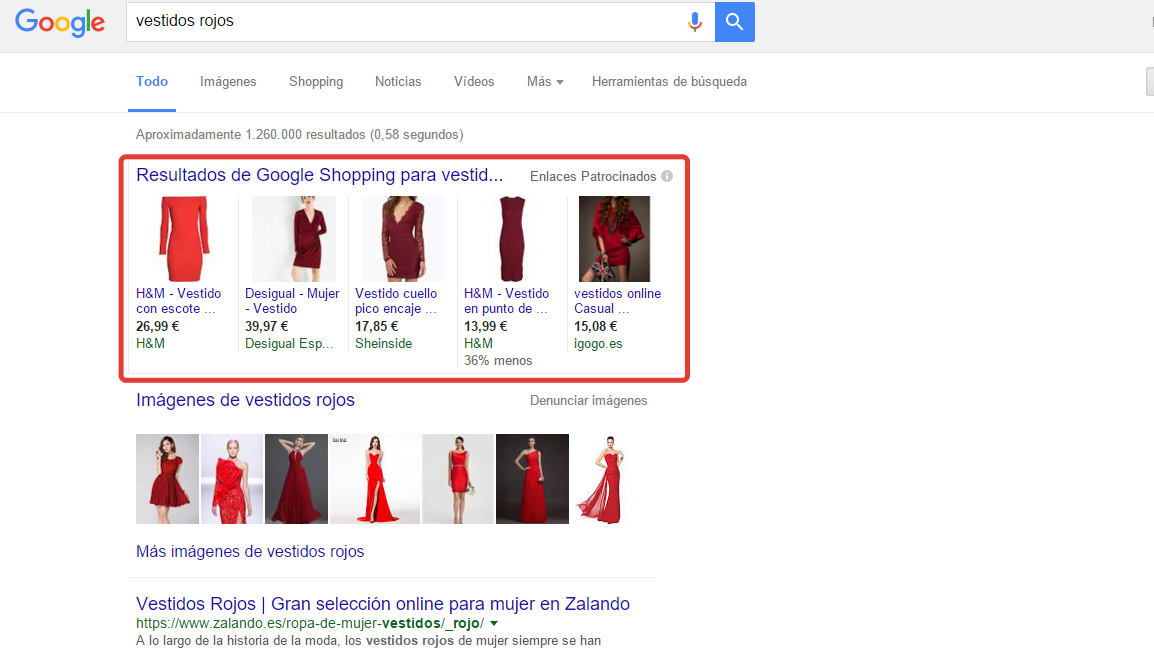The width and height of the screenshot is (1154, 649).
Task: Click the Sheinside lace dress image
Action: (403, 238)
